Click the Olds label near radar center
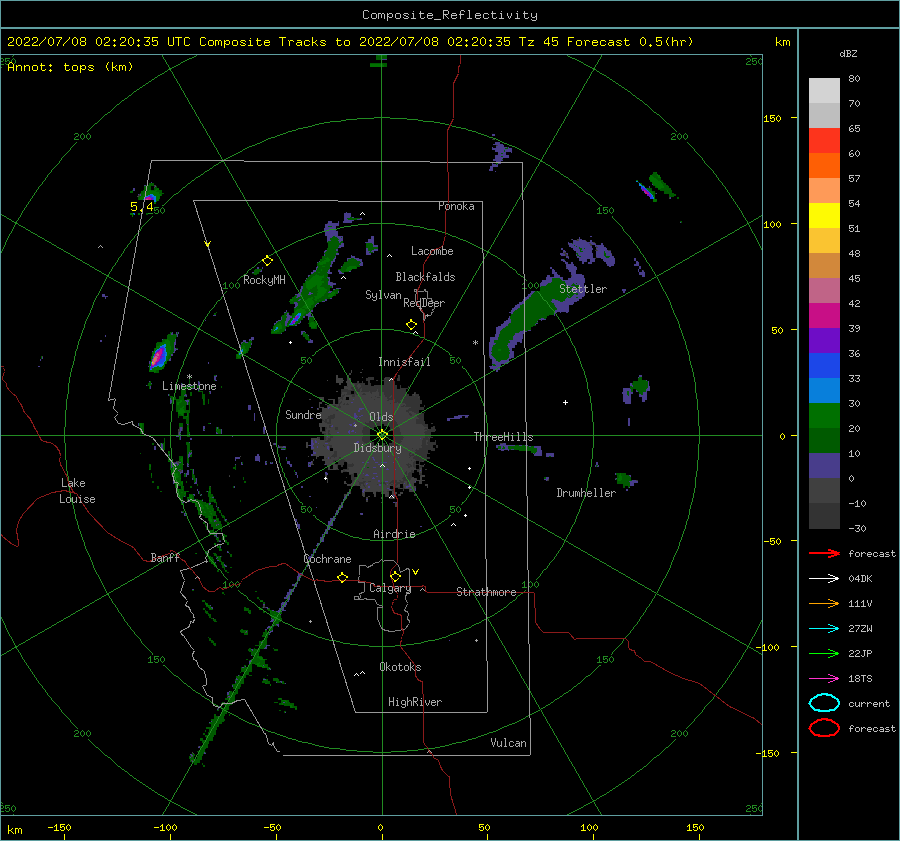 pos(381,417)
